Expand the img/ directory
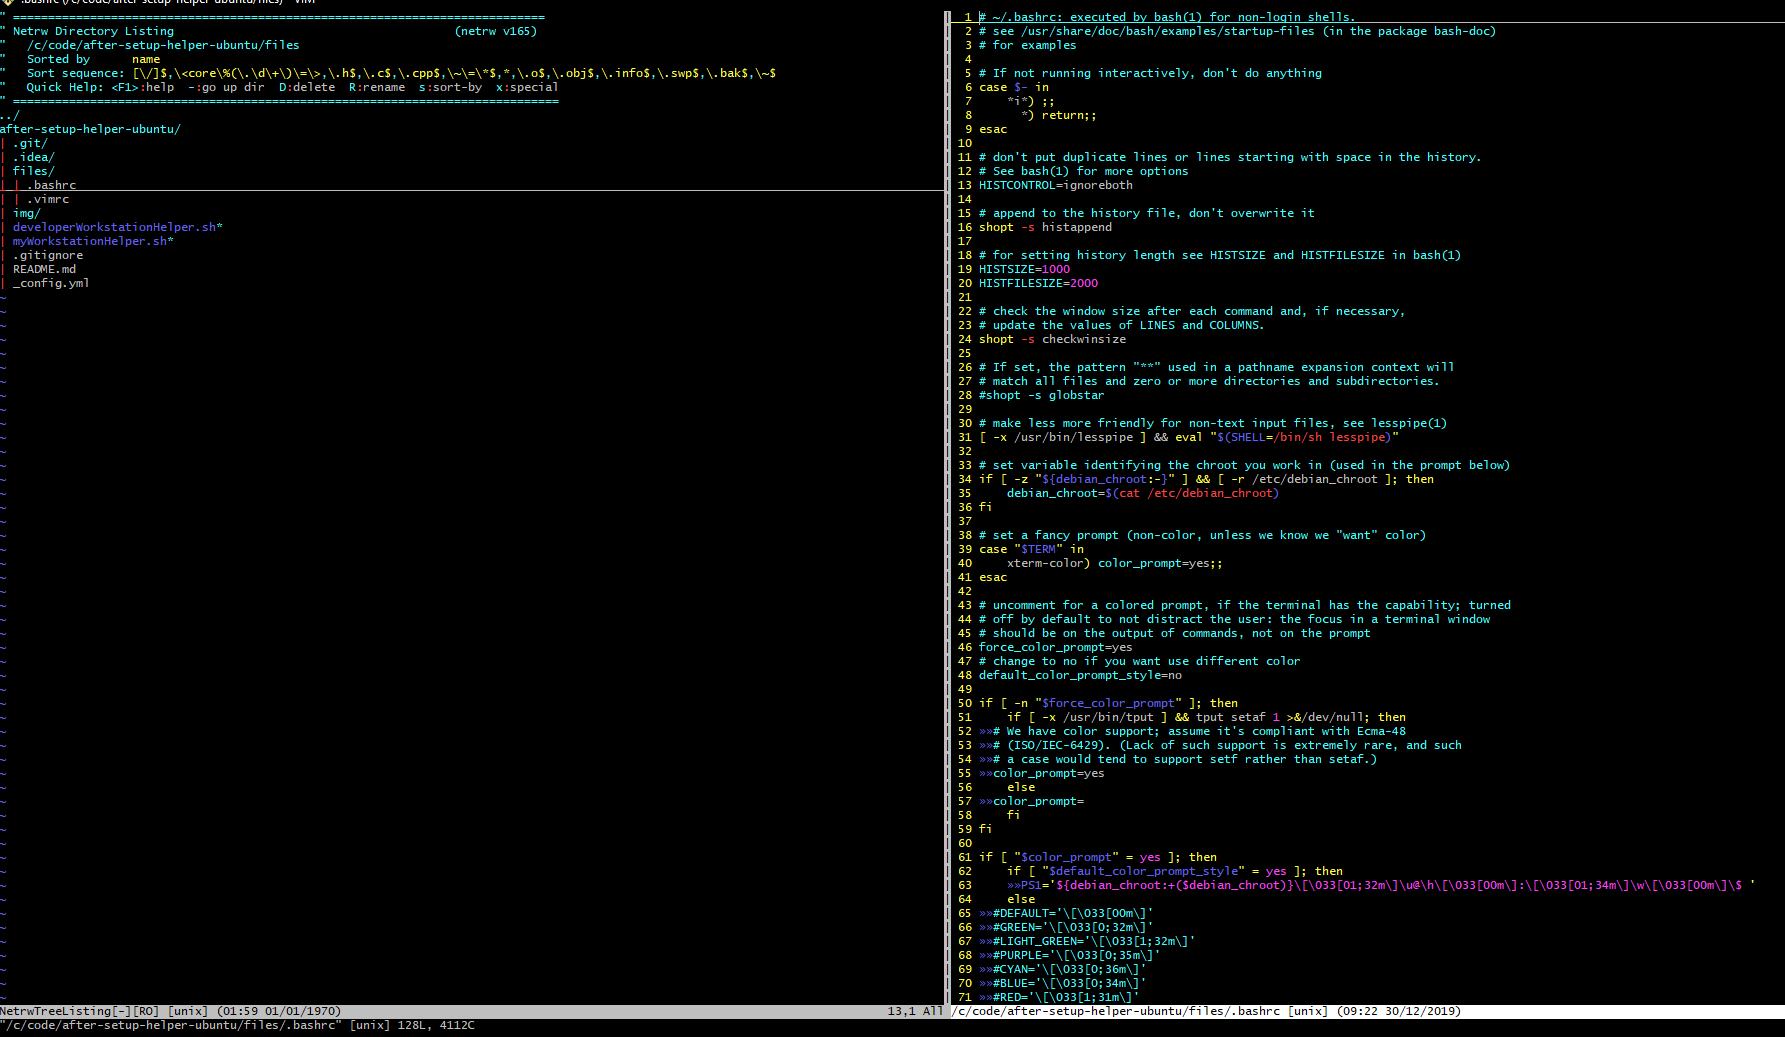This screenshot has width=1785, height=1037. (x=27, y=213)
